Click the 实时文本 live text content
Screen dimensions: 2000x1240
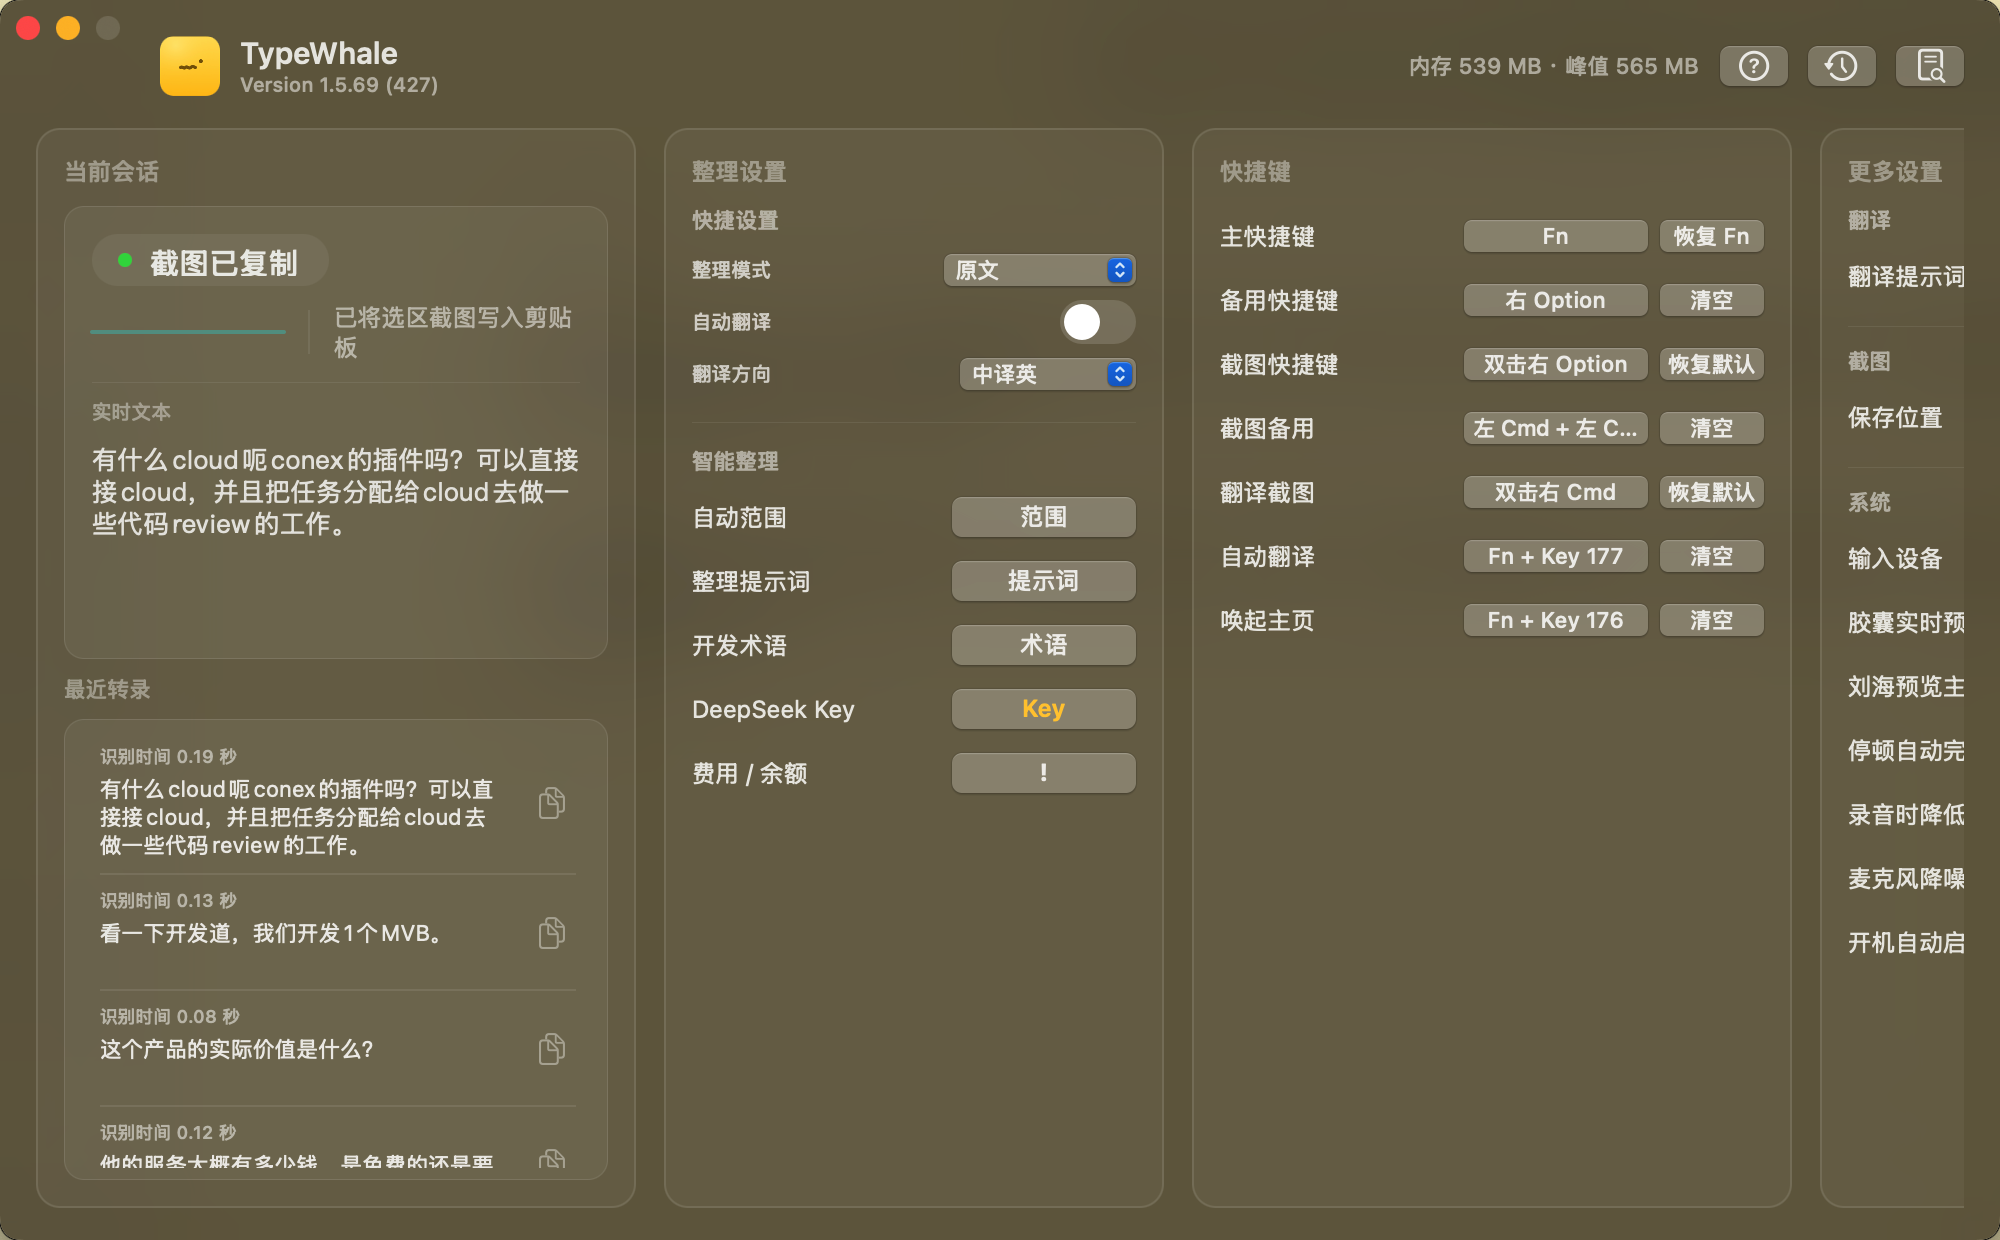point(336,492)
